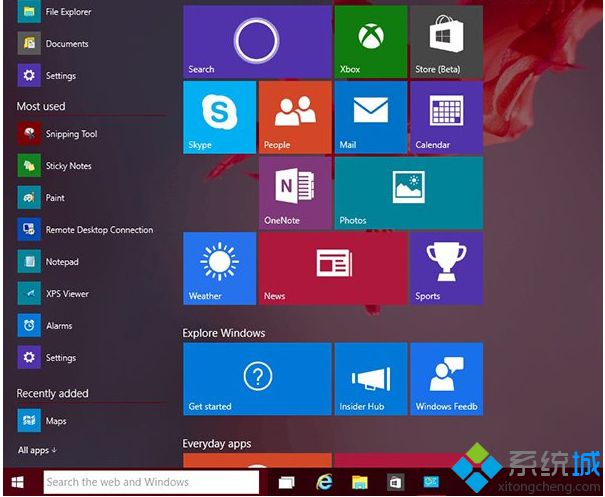Launch Paint

pyautogui.click(x=41, y=198)
